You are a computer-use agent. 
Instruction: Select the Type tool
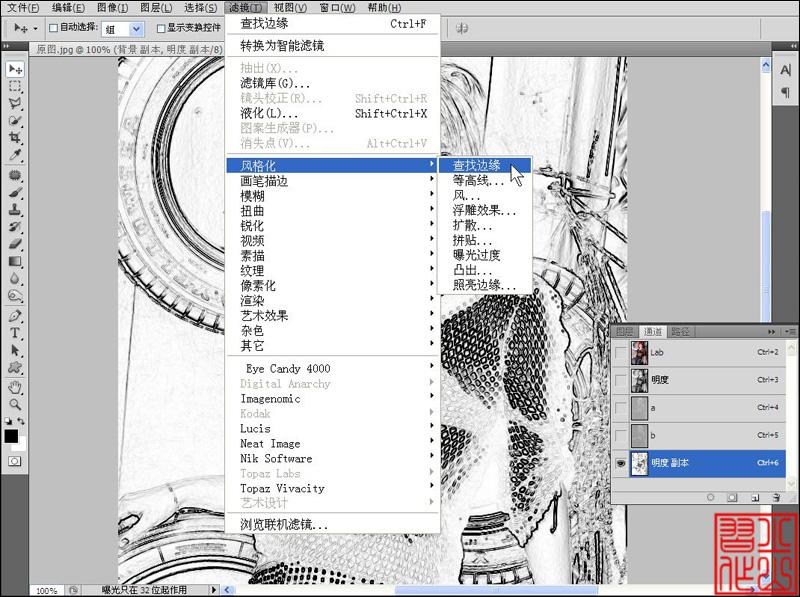(x=15, y=333)
